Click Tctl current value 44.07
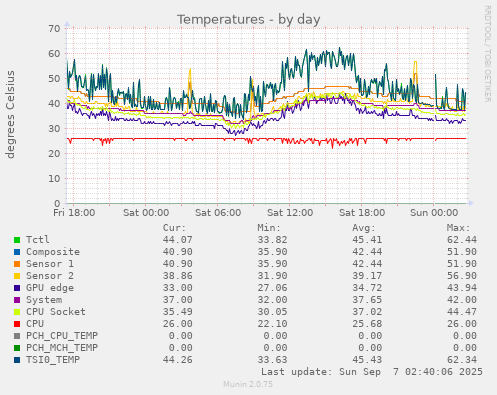The image size is (497, 395). point(177,240)
